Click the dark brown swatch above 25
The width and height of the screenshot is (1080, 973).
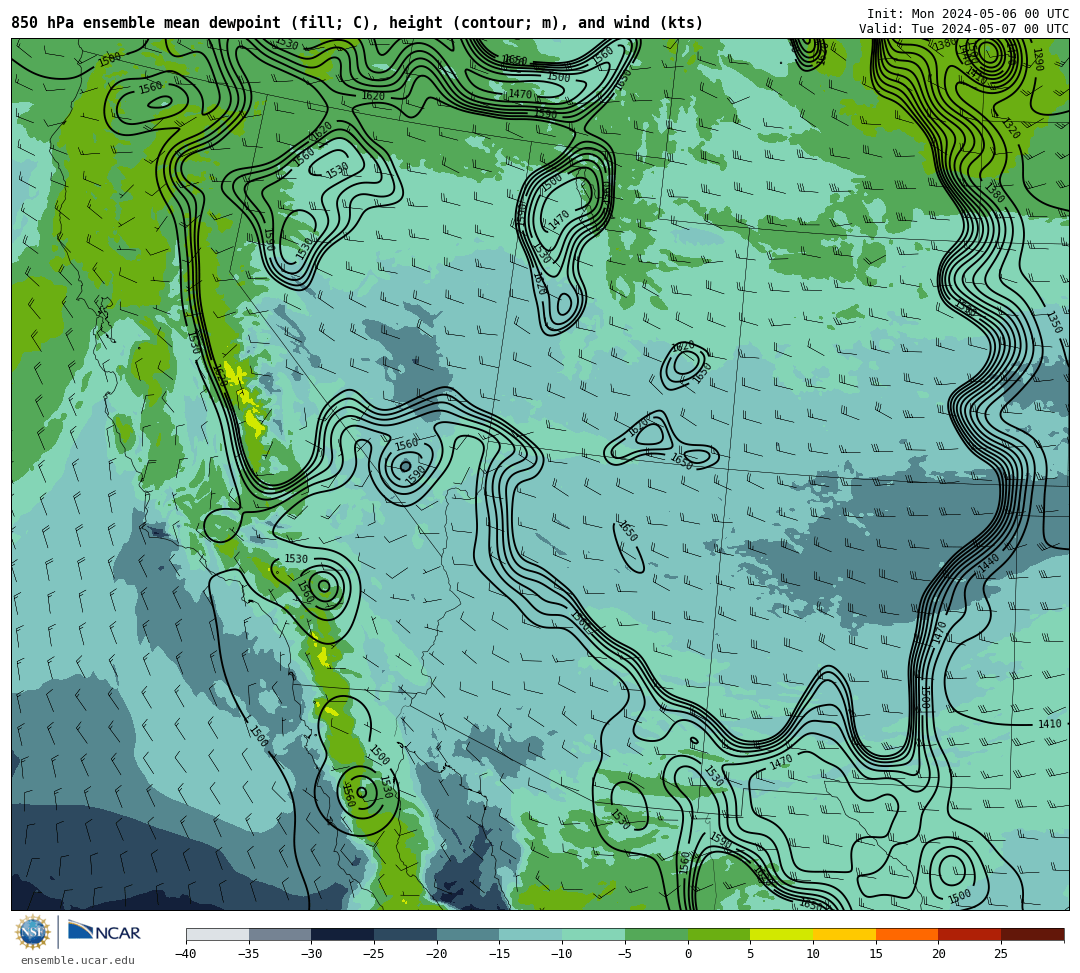tap(1032, 934)
